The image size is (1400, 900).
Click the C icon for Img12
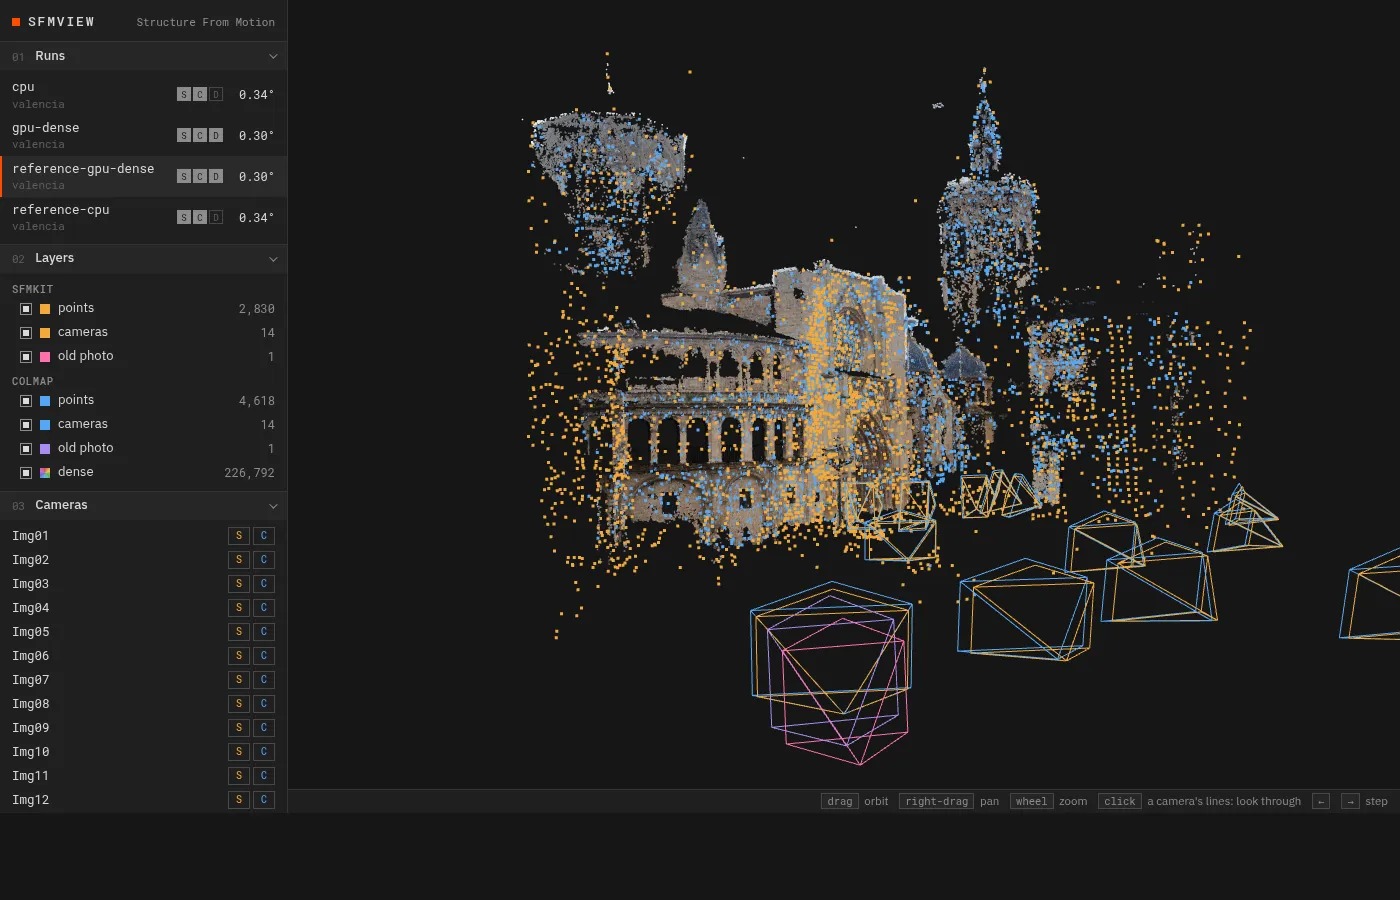[x=264, y=800]
